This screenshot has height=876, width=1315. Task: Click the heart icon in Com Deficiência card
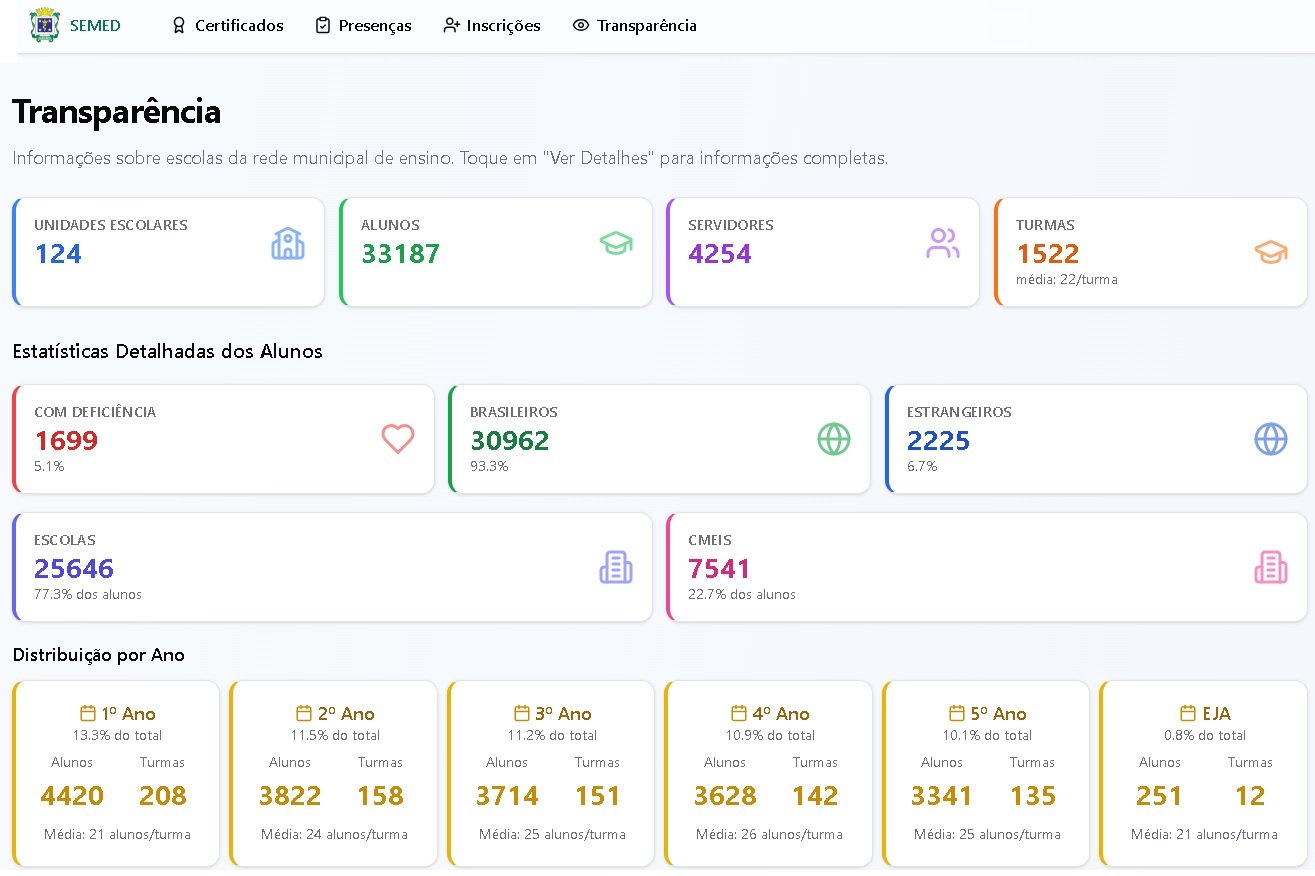tap(398, 439)
